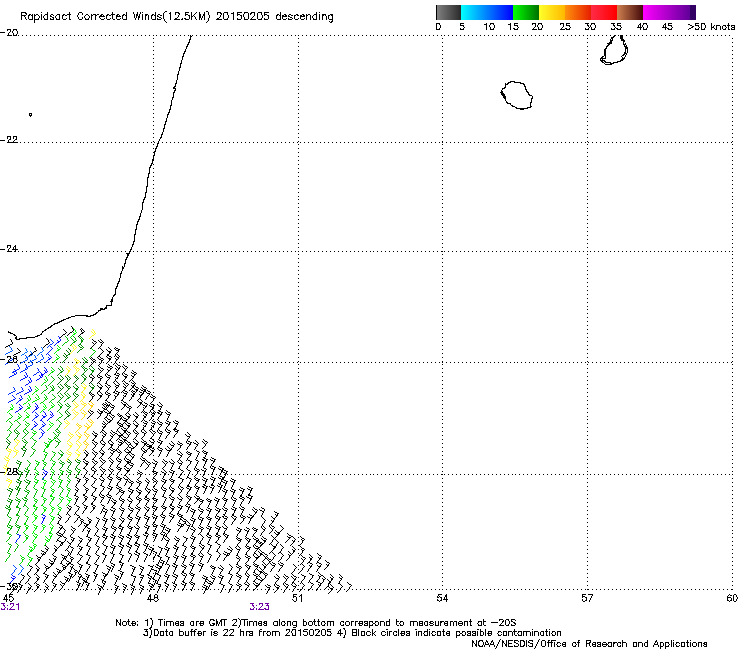Screen dimensions: 740x650
Task: Click the note line 'Times are GMT'
Action: (x=192, y=623)
